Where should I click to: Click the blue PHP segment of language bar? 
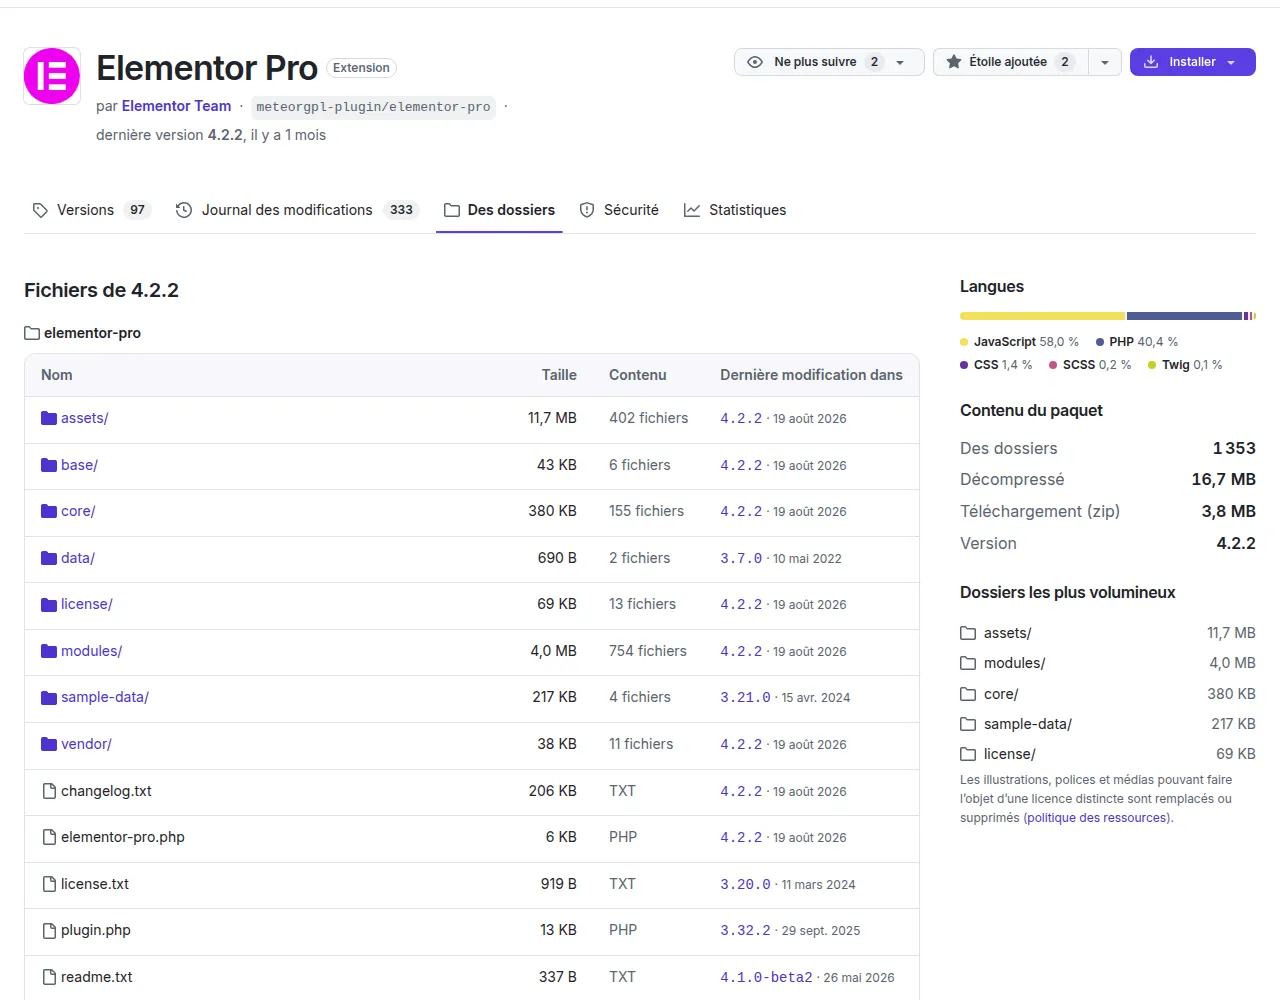pyautogui.click(x=1184, y=316)
